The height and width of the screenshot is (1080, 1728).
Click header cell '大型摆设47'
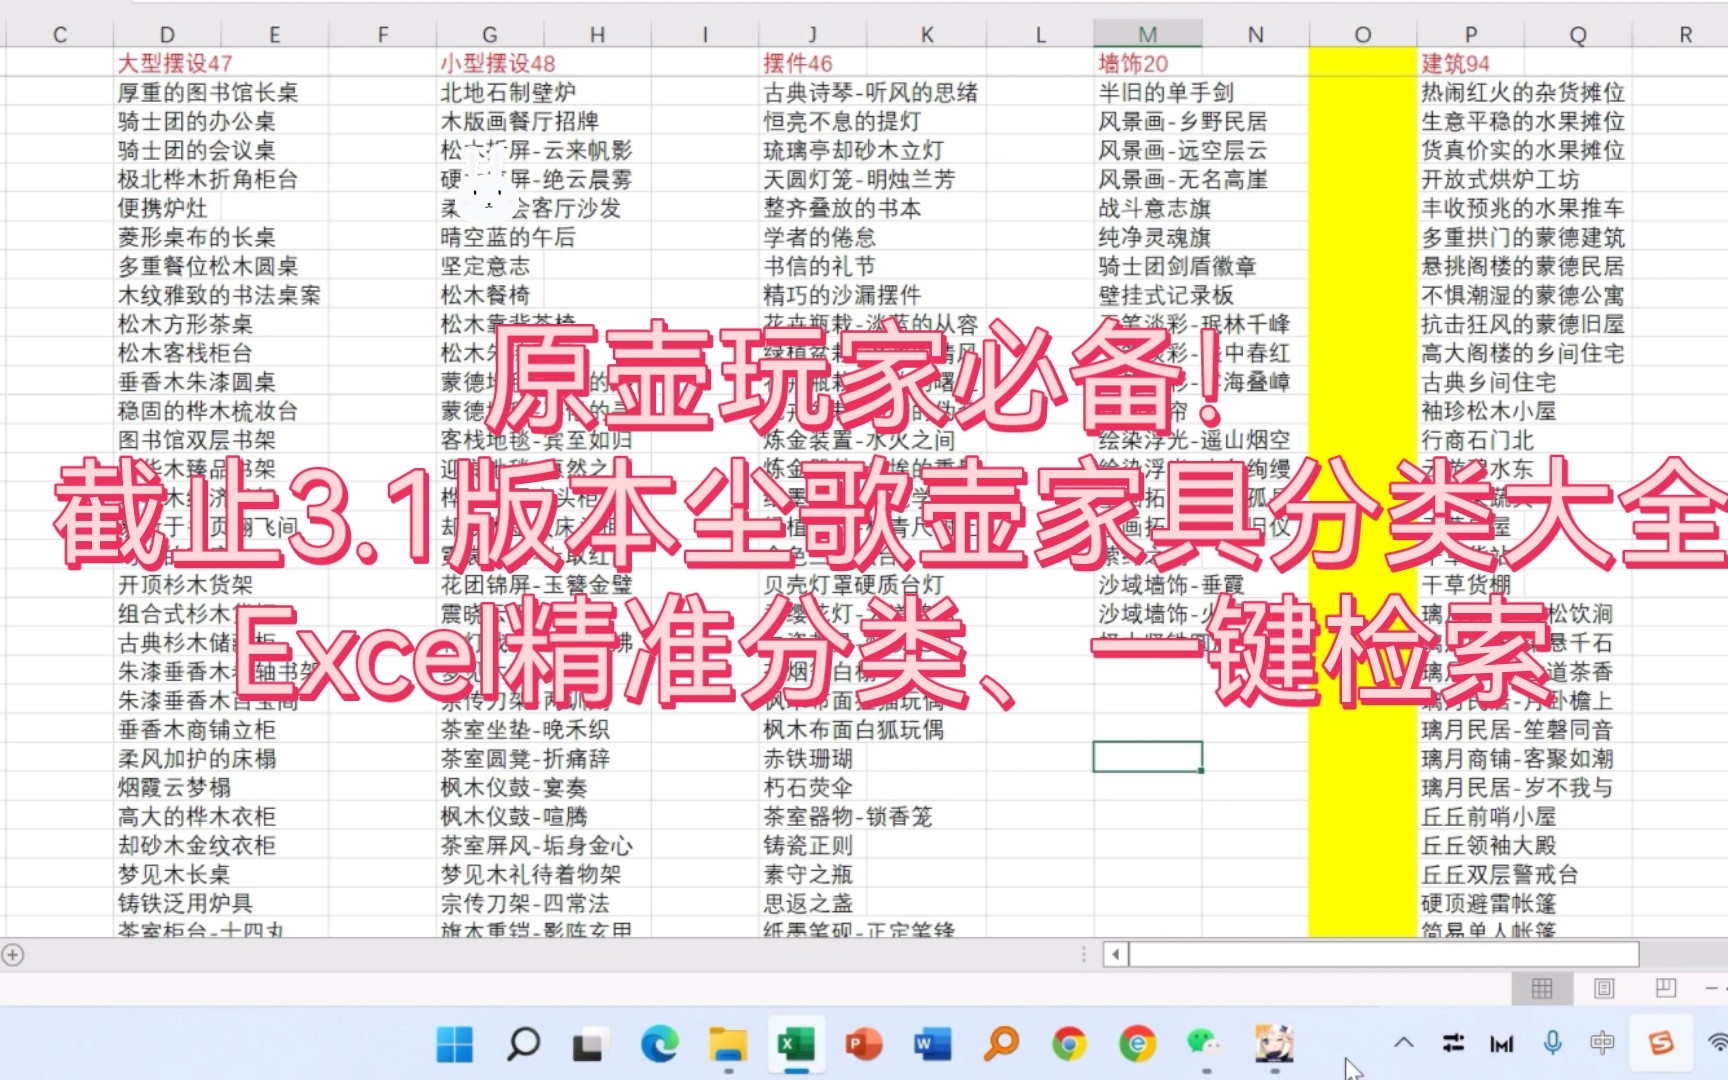point(175,63)
